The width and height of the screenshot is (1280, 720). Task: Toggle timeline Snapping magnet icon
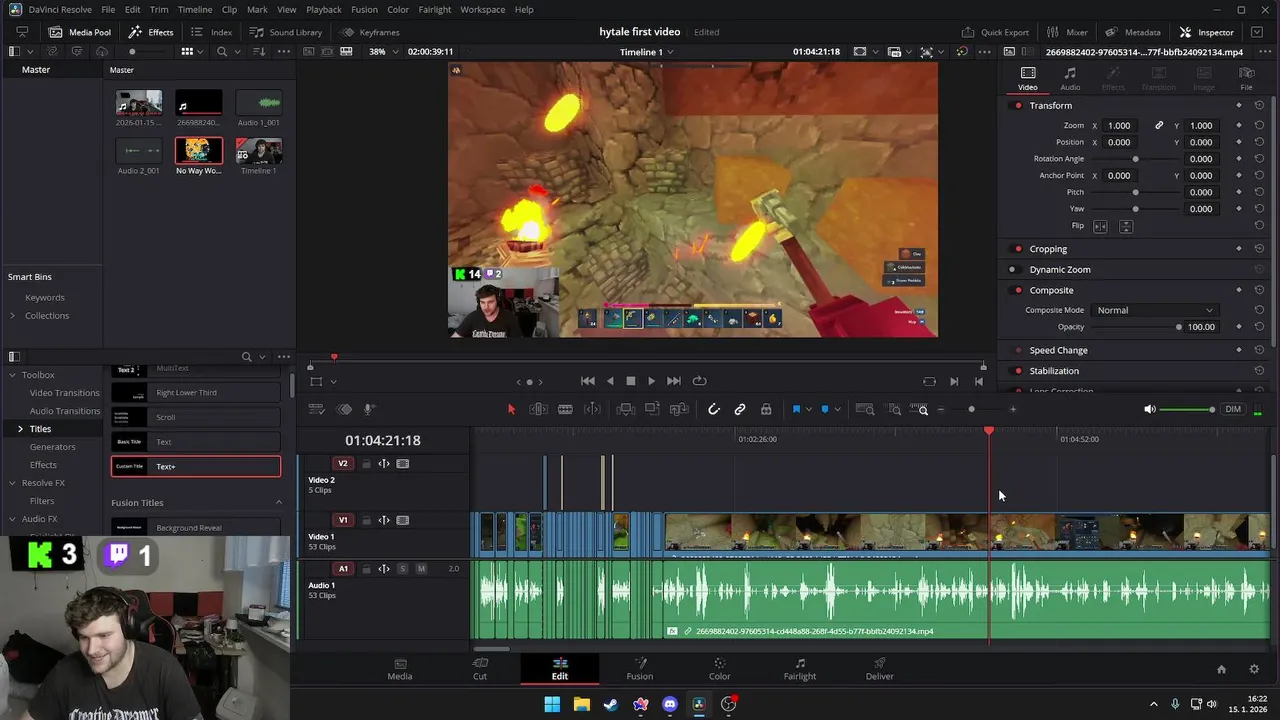pyautogui.click(x=714, y=409)
